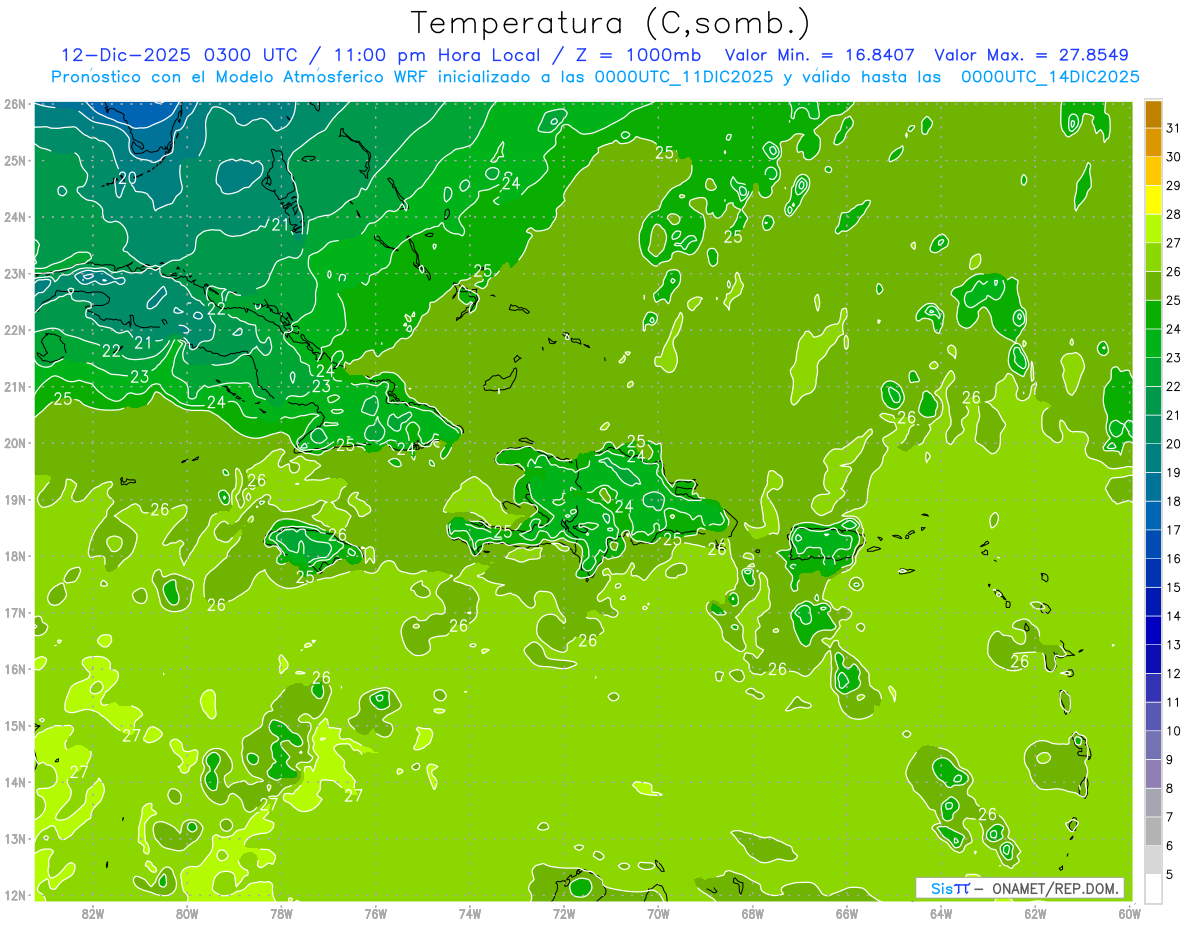Click the '0000UTC_11DIC2025' initialization time text
Image resolution: width=1200 pixels, height=927 pixels.
click(684, 77)
